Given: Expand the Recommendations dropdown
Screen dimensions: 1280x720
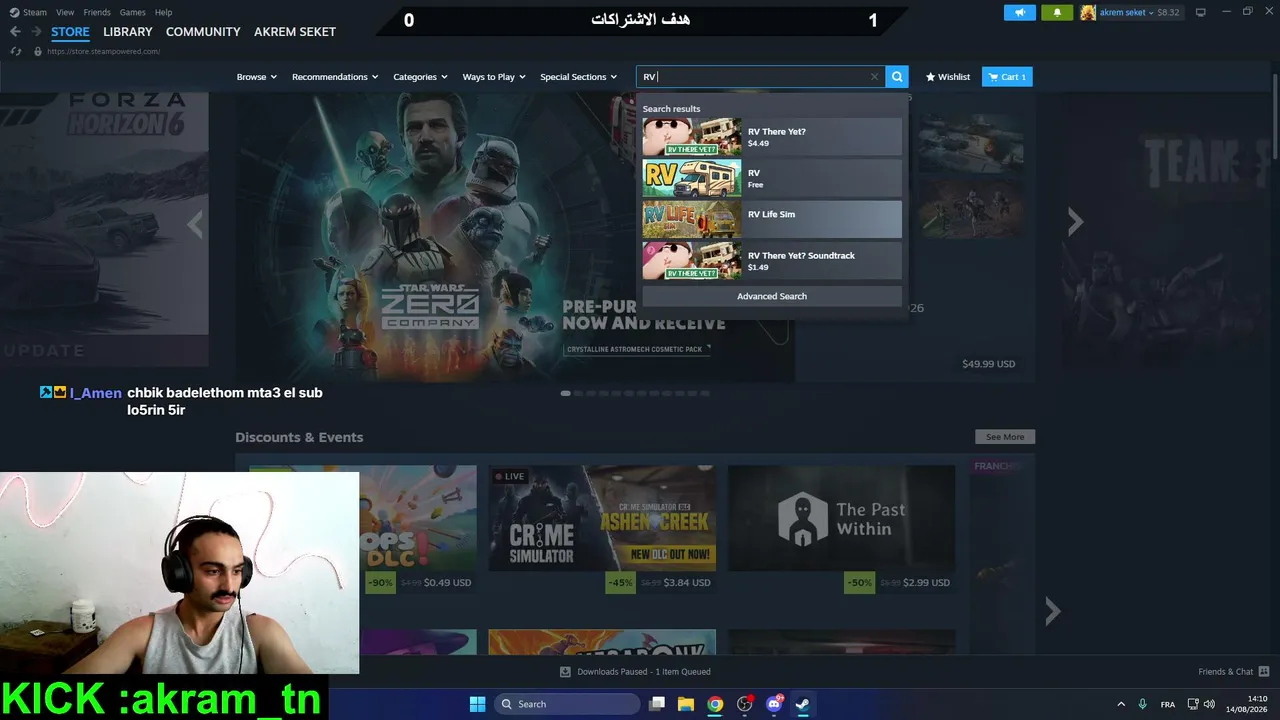Looking at the screenshot, I should point(335,77).
